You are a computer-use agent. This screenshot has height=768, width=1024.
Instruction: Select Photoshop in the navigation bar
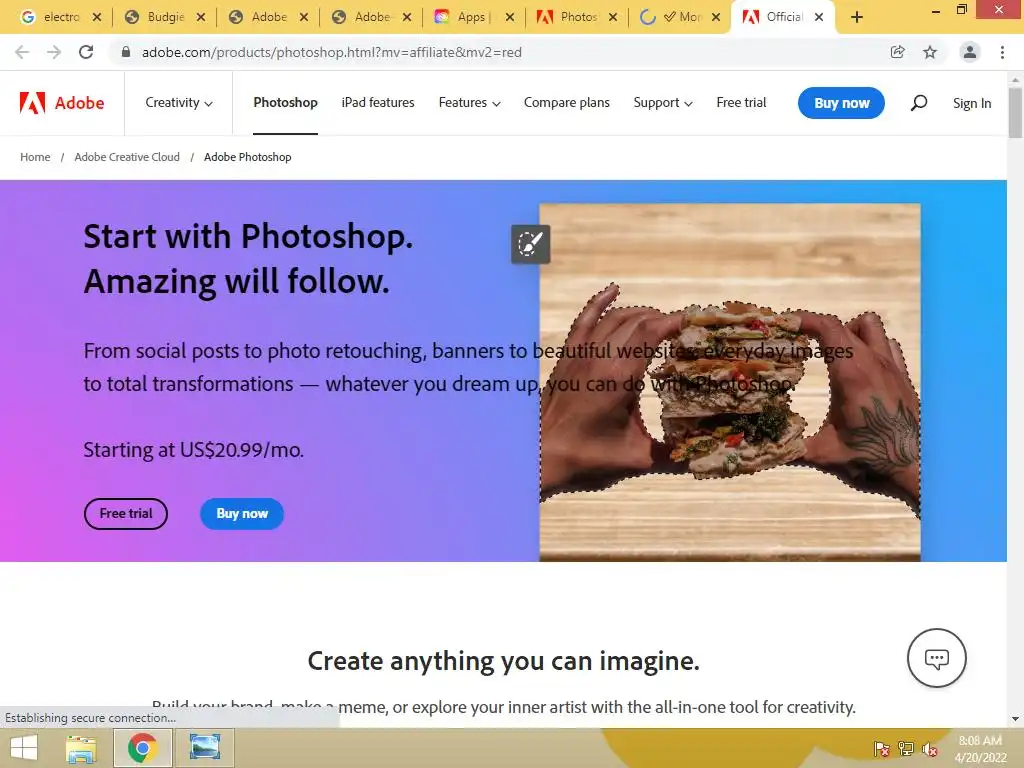click(x=285, y=103)
